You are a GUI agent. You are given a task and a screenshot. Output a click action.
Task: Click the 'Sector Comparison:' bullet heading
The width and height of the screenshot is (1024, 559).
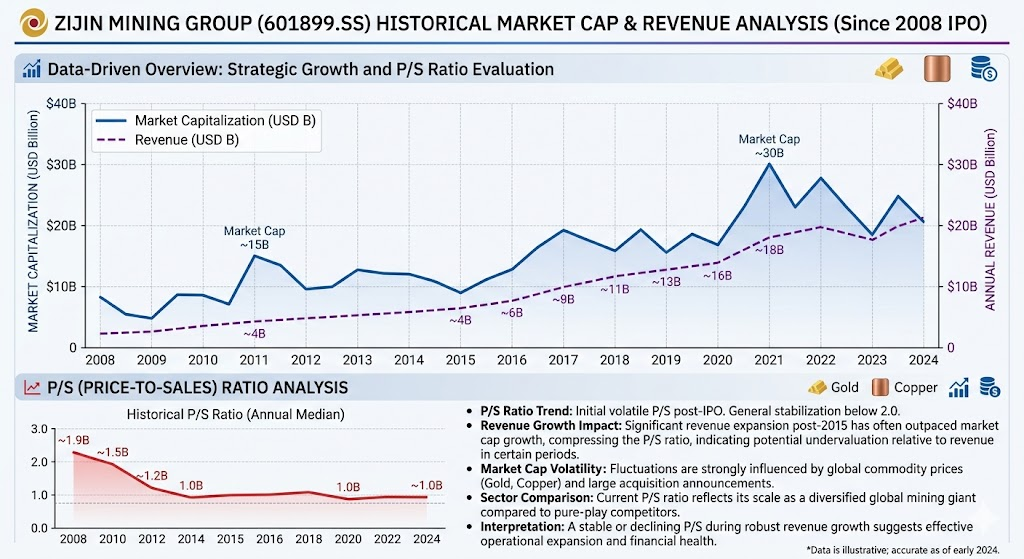coord(537,498)
